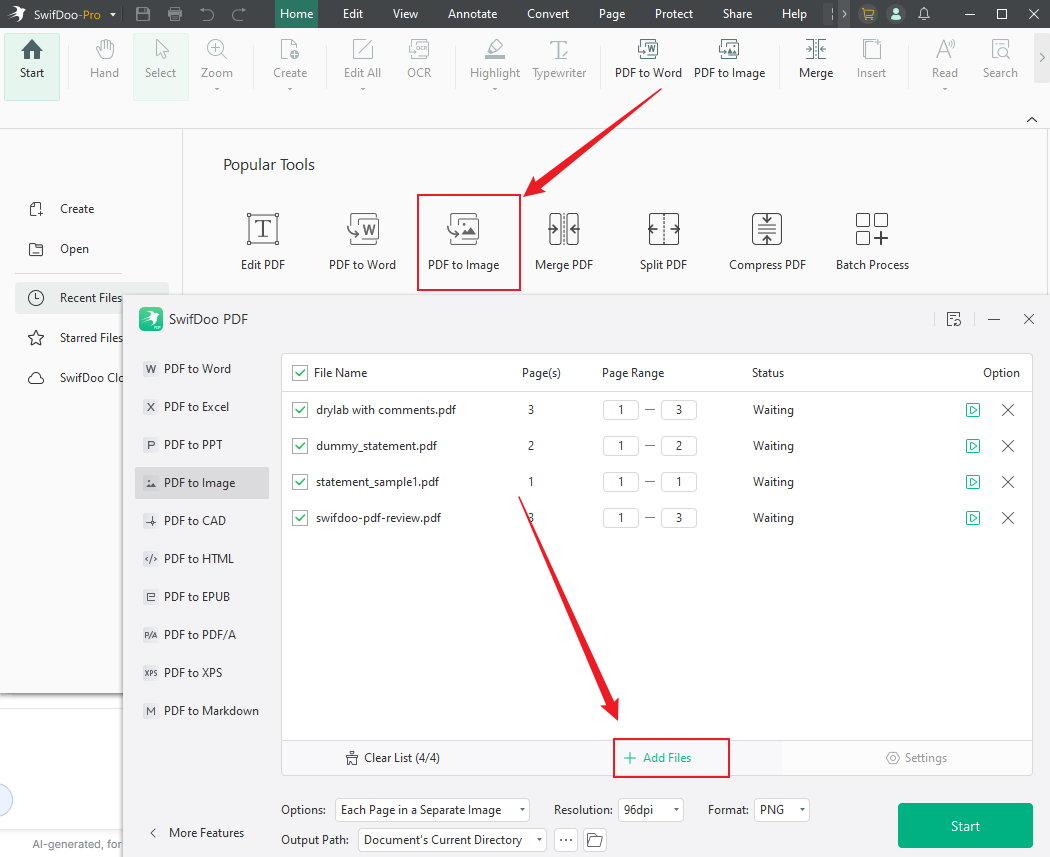Uncheck swifdoo-pdf-review.pdf from the list
This screenshot has height=857, width=1050.
[x=299, y=518]
